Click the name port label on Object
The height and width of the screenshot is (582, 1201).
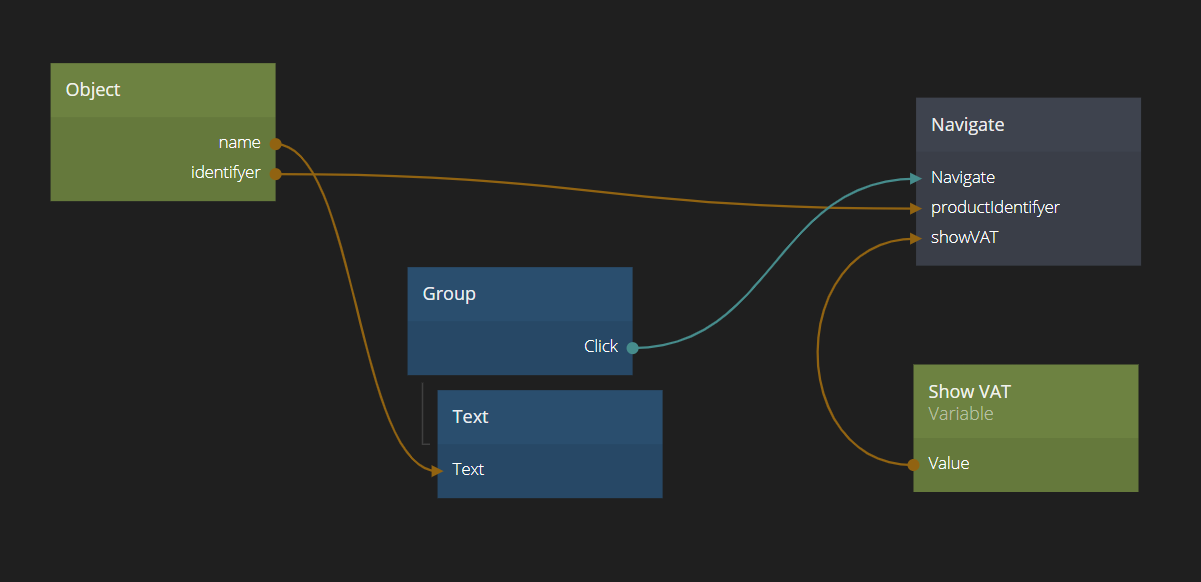tap(239, 143)
